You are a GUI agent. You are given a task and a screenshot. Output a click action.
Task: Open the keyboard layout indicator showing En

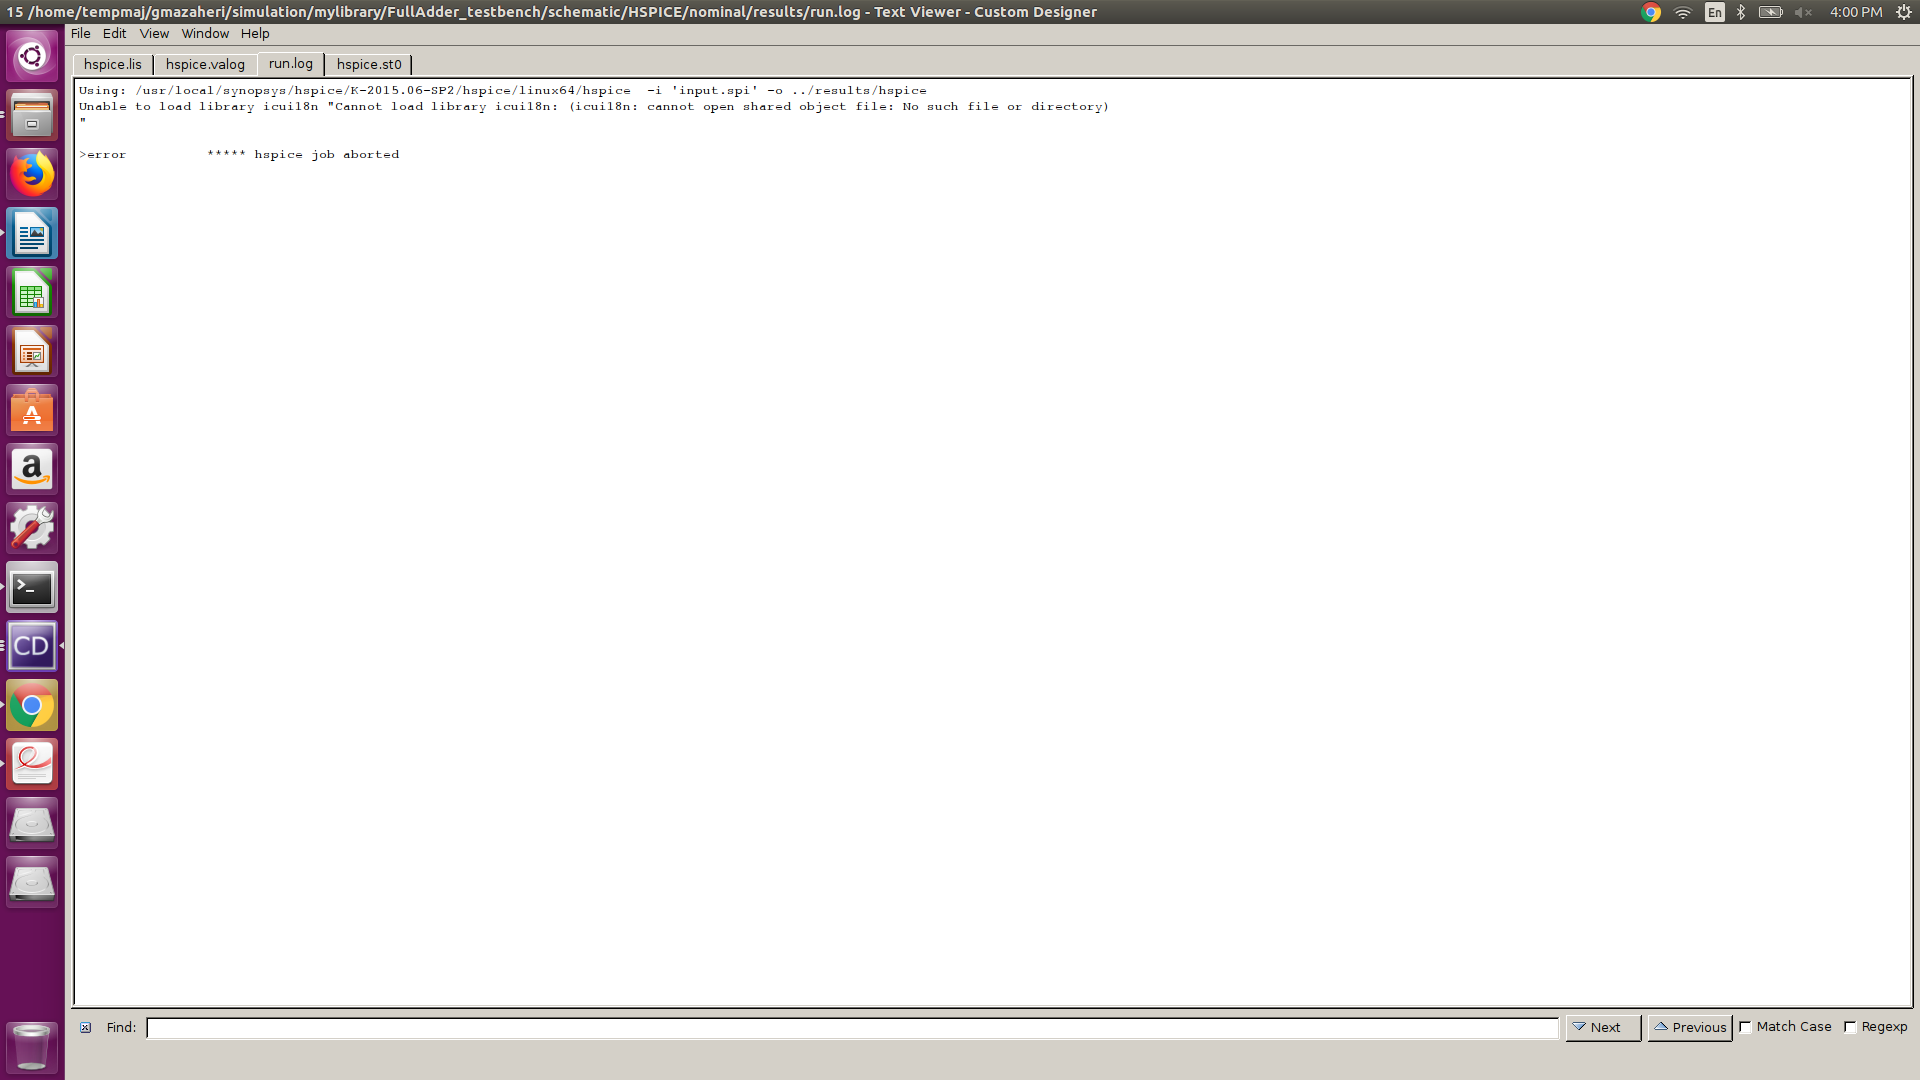[1712, 12]
